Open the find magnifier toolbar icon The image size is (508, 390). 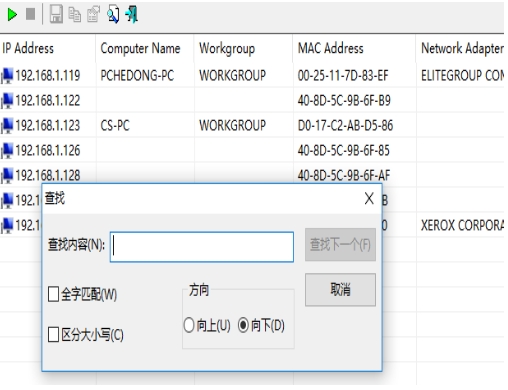[x=113, y=14]
